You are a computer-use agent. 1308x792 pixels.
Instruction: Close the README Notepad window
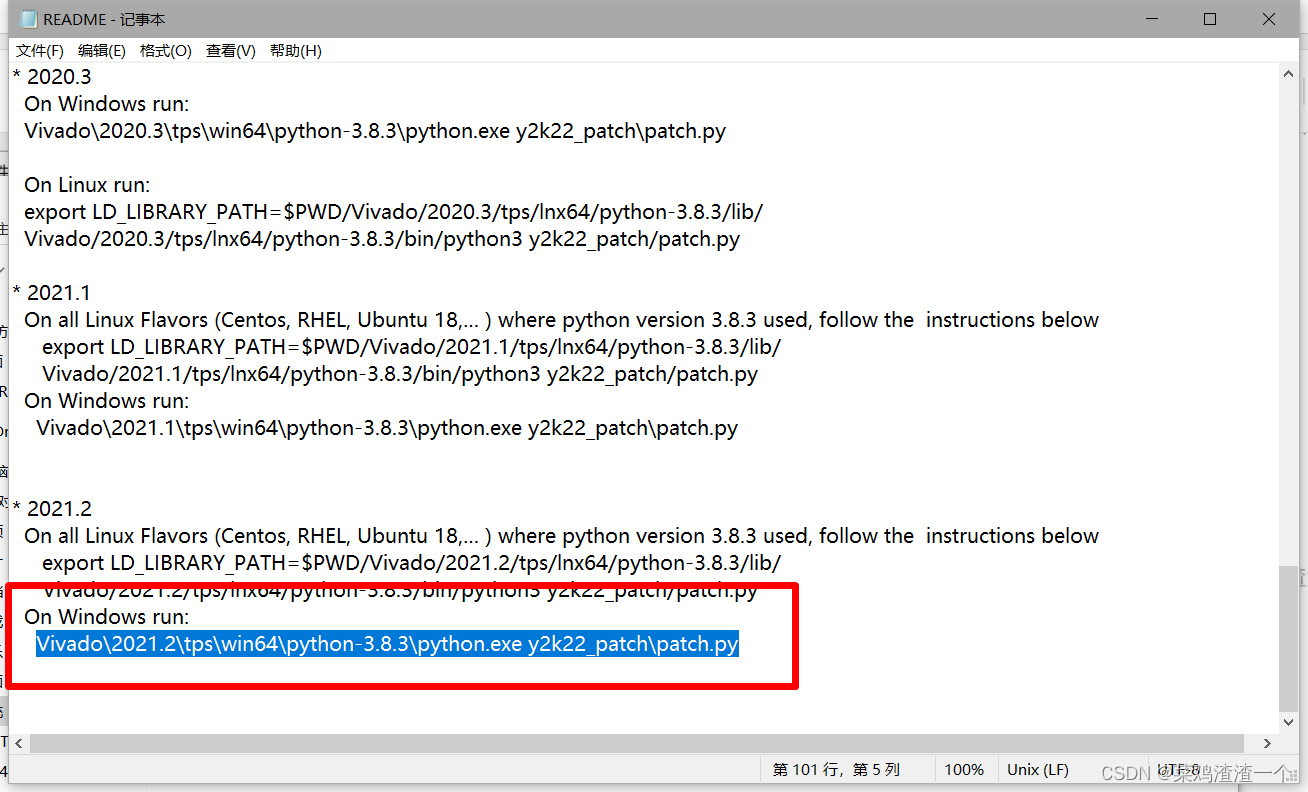pyautogui.click(x=1270, y=19)
